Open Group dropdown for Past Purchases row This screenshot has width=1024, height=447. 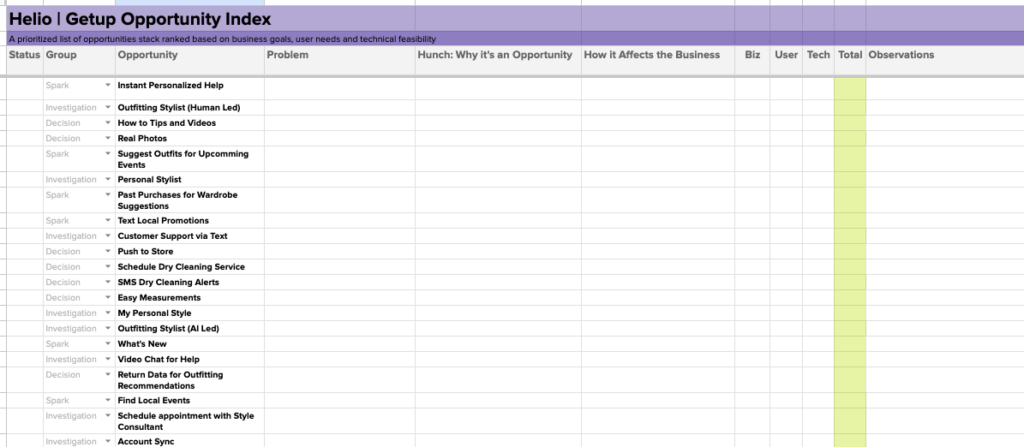(108, 195)
